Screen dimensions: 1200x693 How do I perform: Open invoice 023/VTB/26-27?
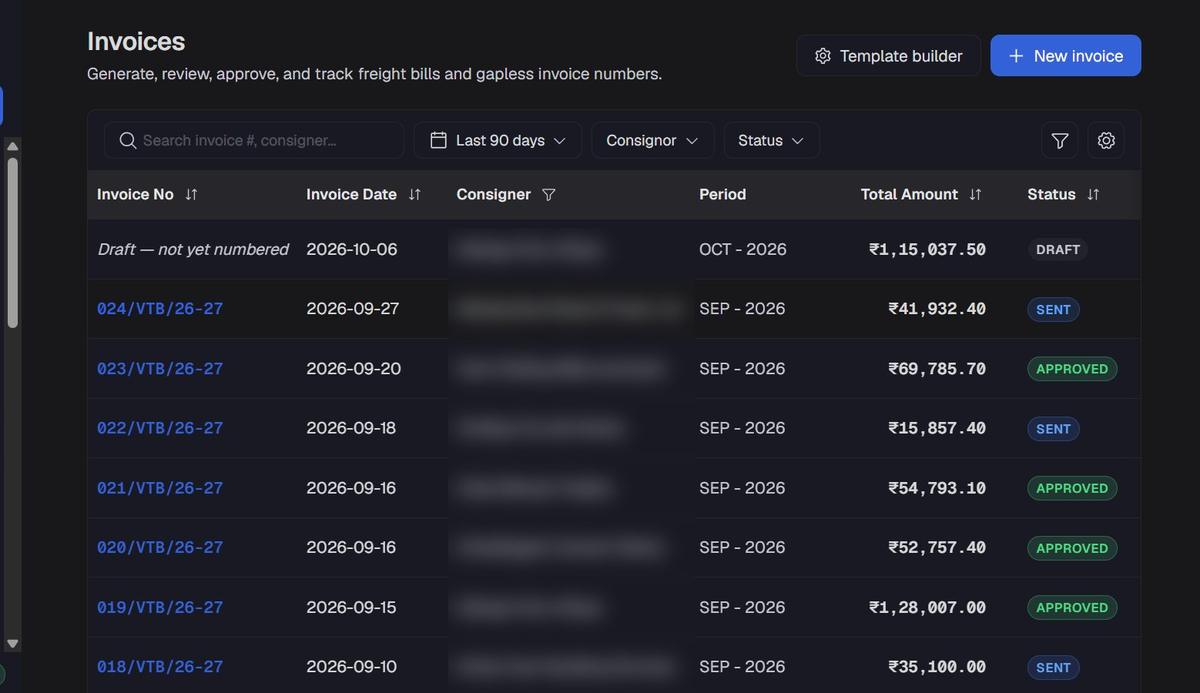pos(160,369)
